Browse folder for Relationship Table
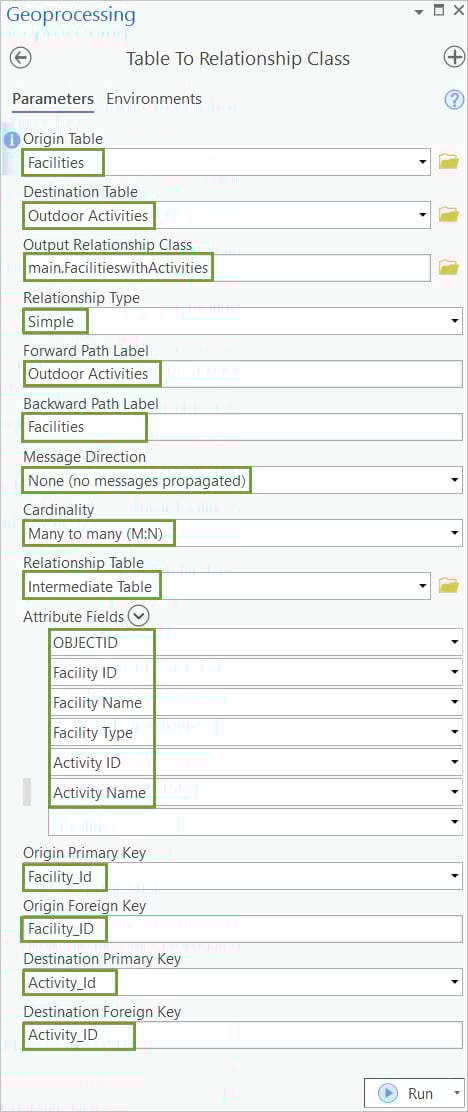468x1112 pixels. click(448, 585)
